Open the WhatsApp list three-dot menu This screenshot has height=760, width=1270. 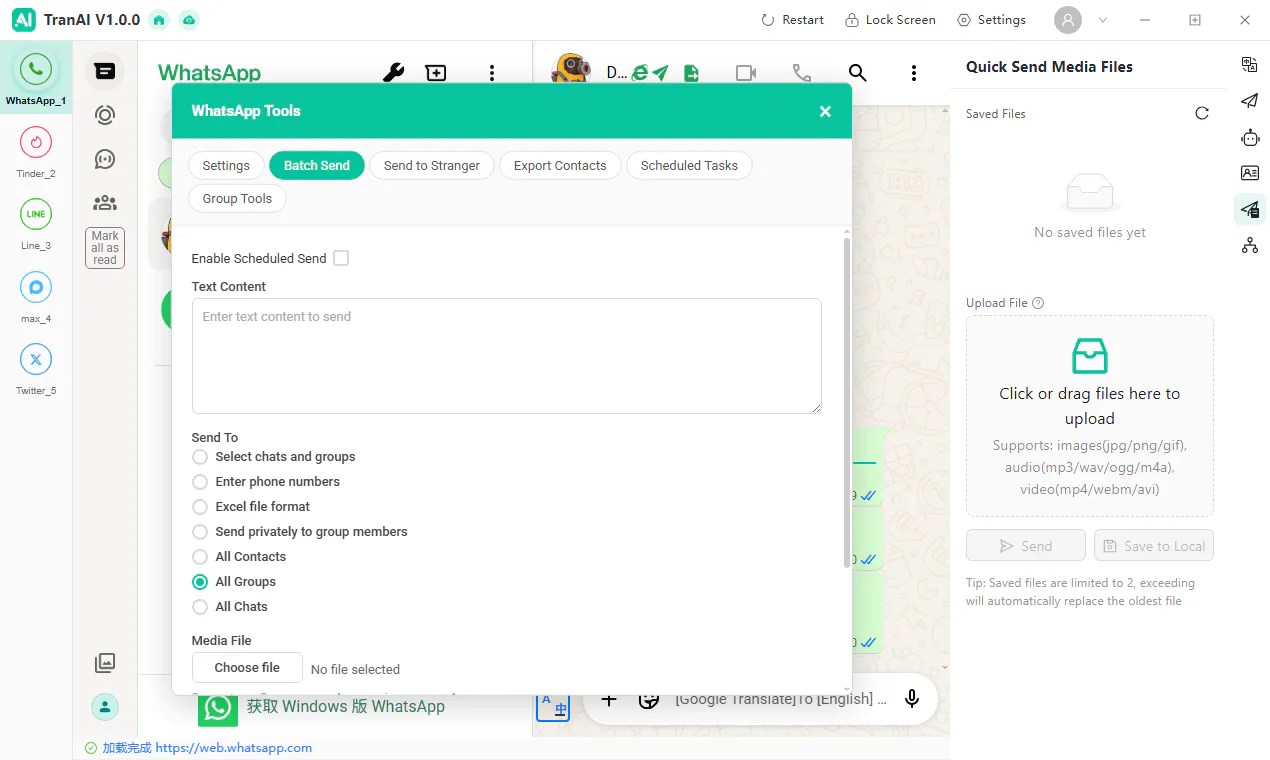tap(491, 73)
